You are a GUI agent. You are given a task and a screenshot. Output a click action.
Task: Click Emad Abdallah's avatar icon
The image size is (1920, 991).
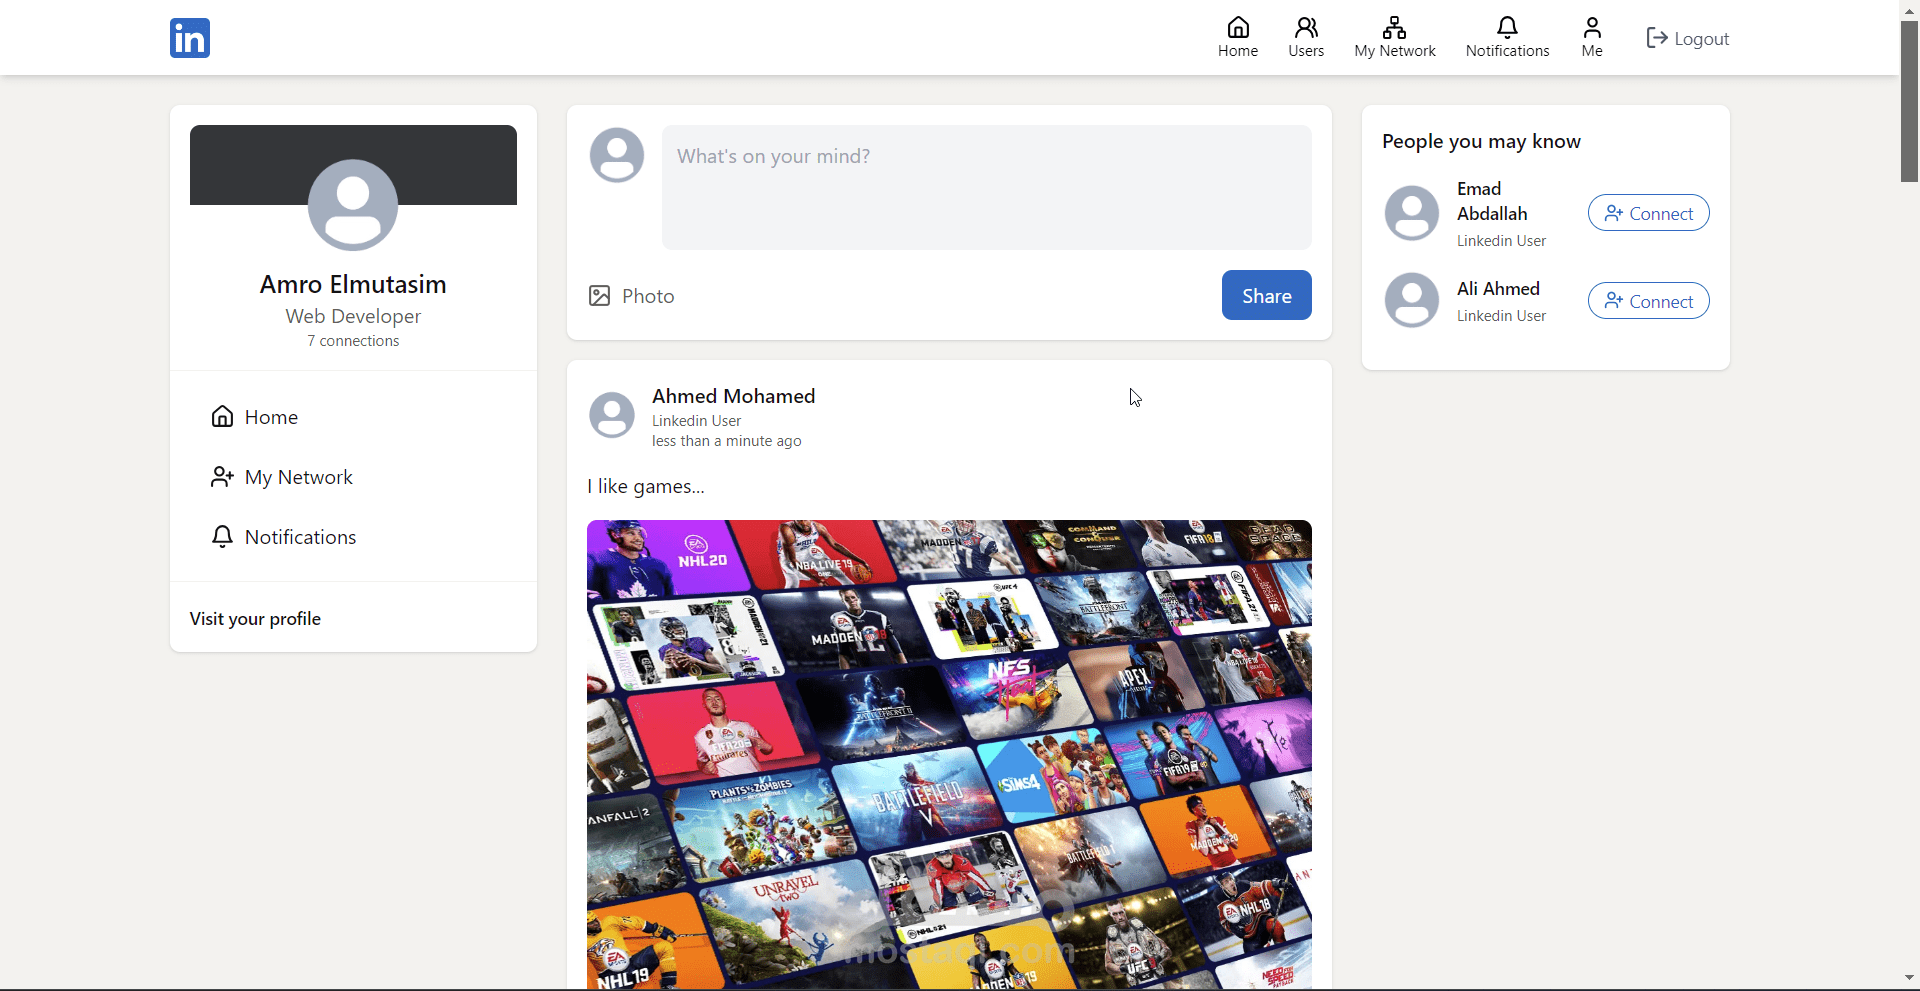(x=1412, y=213)
